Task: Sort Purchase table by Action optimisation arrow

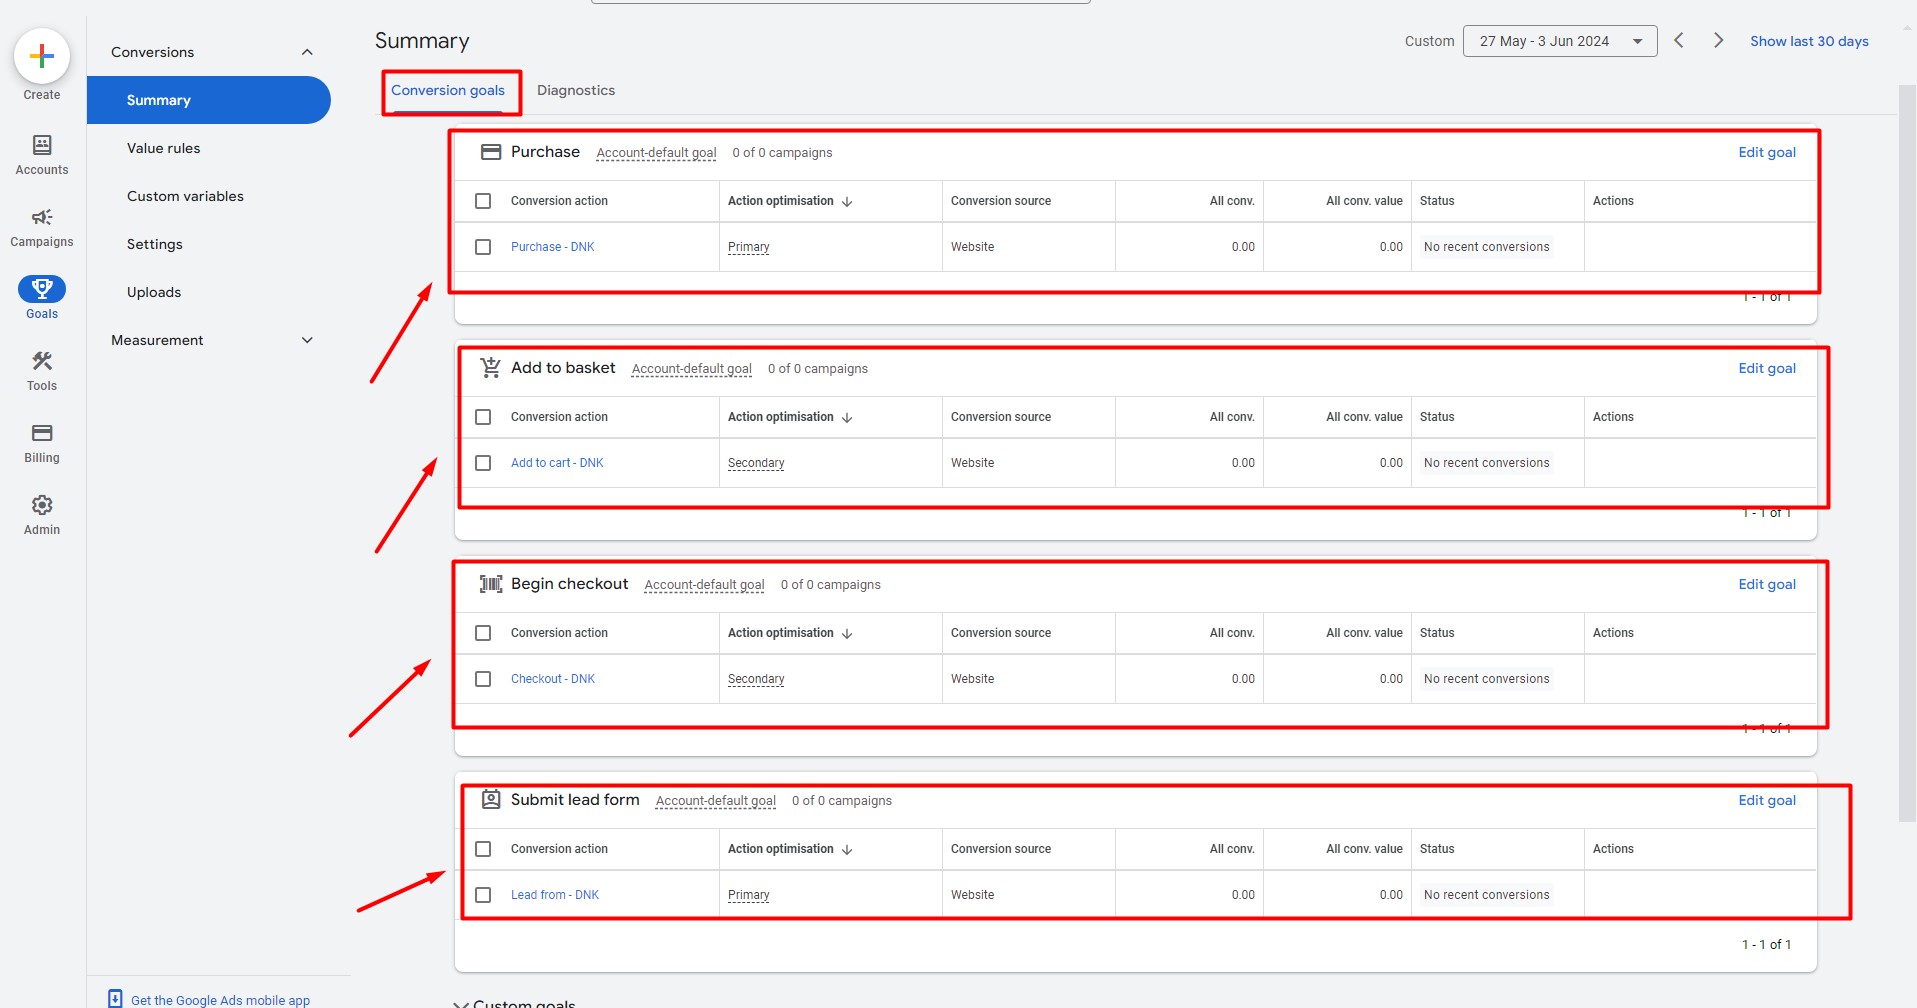Action: coord(847,201)
